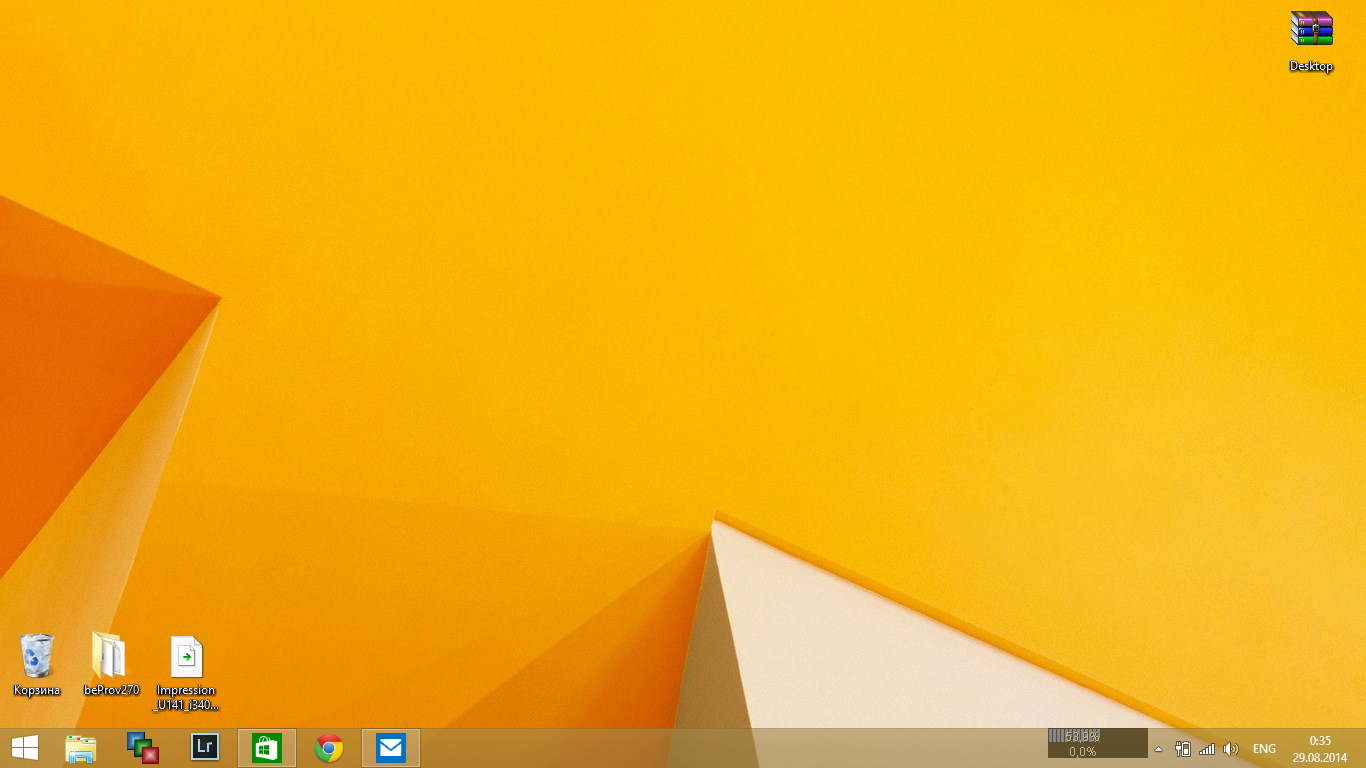Open Adobe Lightroom from the taskbar
Screen dimensions: 1366x768
point(205,747)
